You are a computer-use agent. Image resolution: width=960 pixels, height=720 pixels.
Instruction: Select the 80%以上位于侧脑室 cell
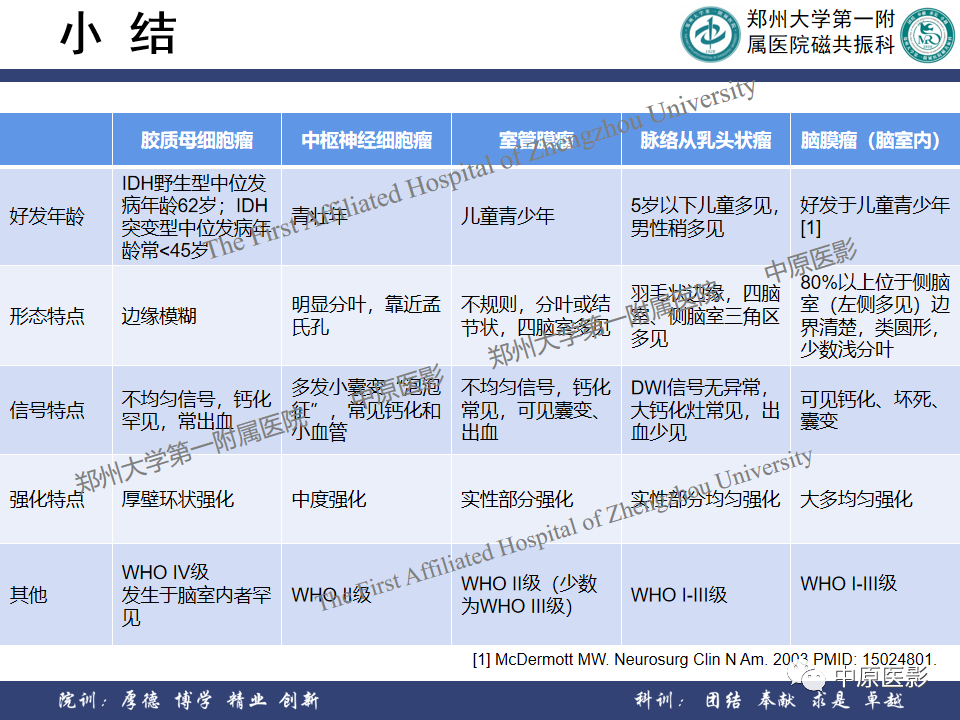click(x=875, y=316)
